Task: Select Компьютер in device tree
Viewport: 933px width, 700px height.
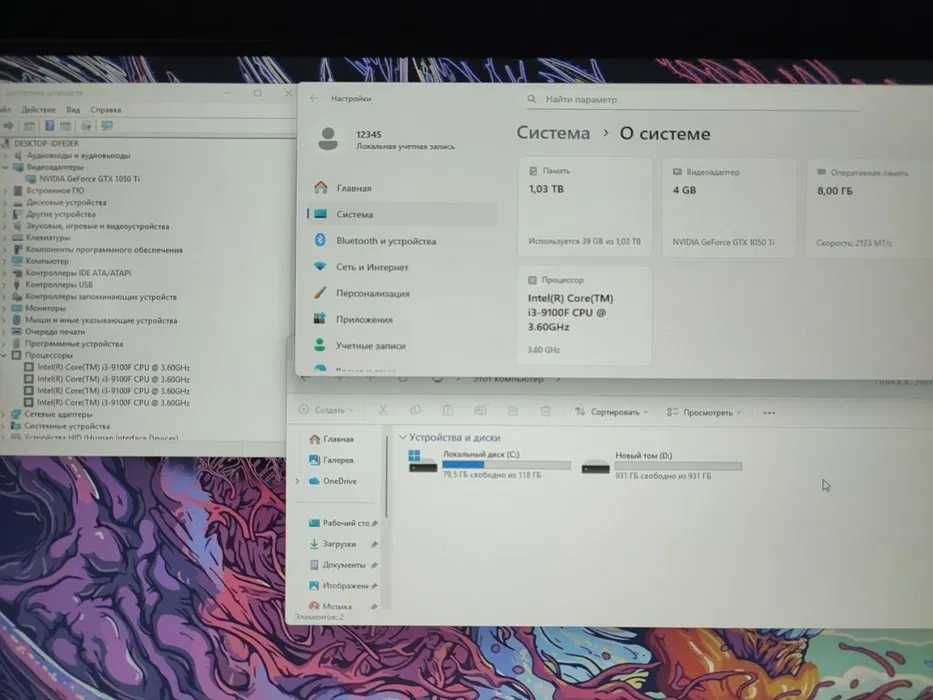Action: (x=48, y=261)
